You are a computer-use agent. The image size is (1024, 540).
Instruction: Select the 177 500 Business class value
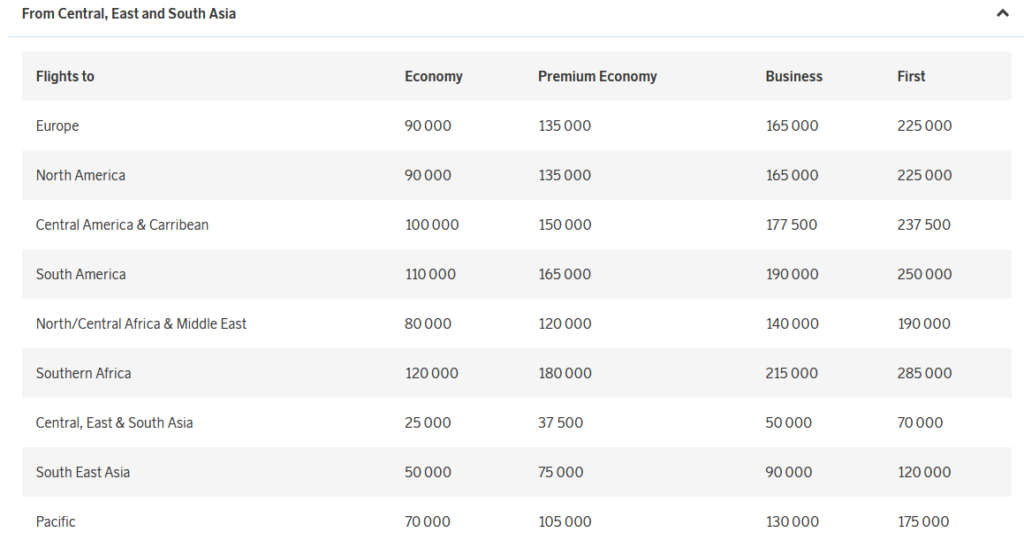791,225
